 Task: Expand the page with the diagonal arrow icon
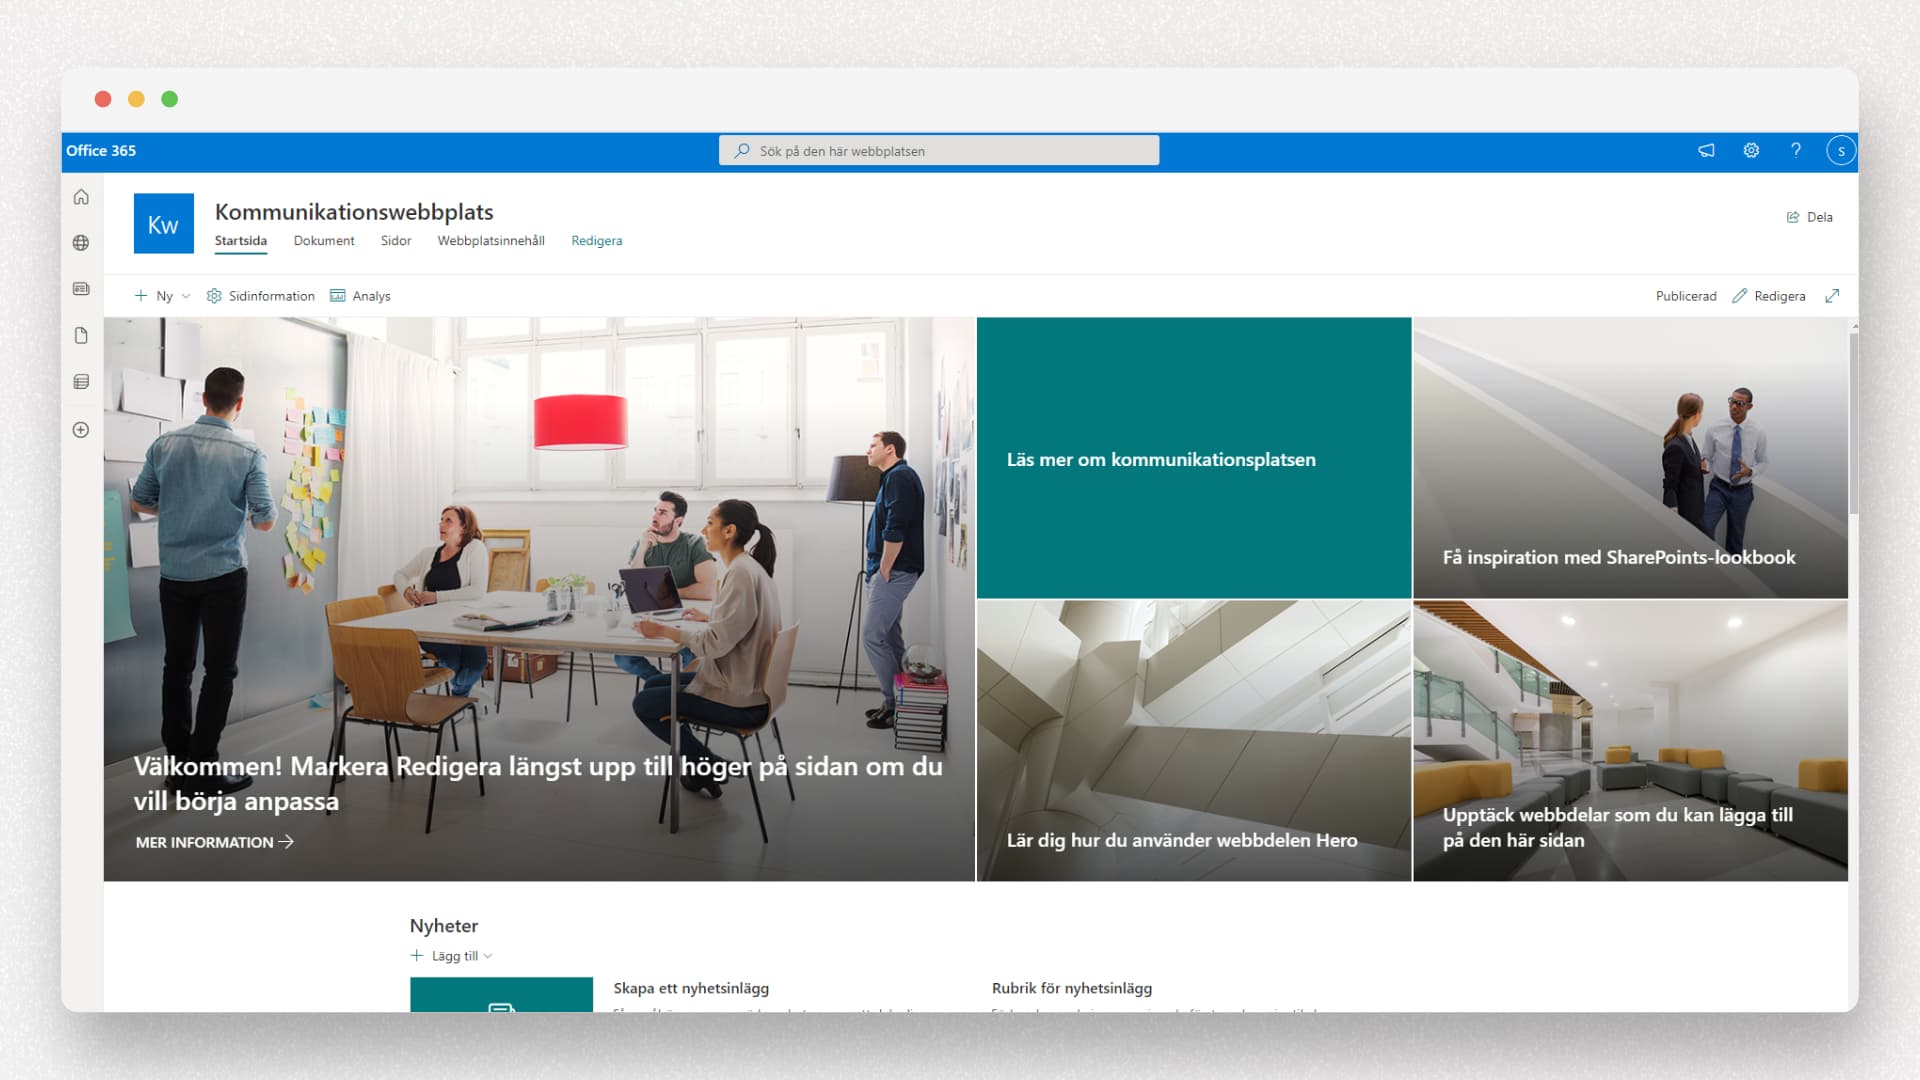(1833, 295)
